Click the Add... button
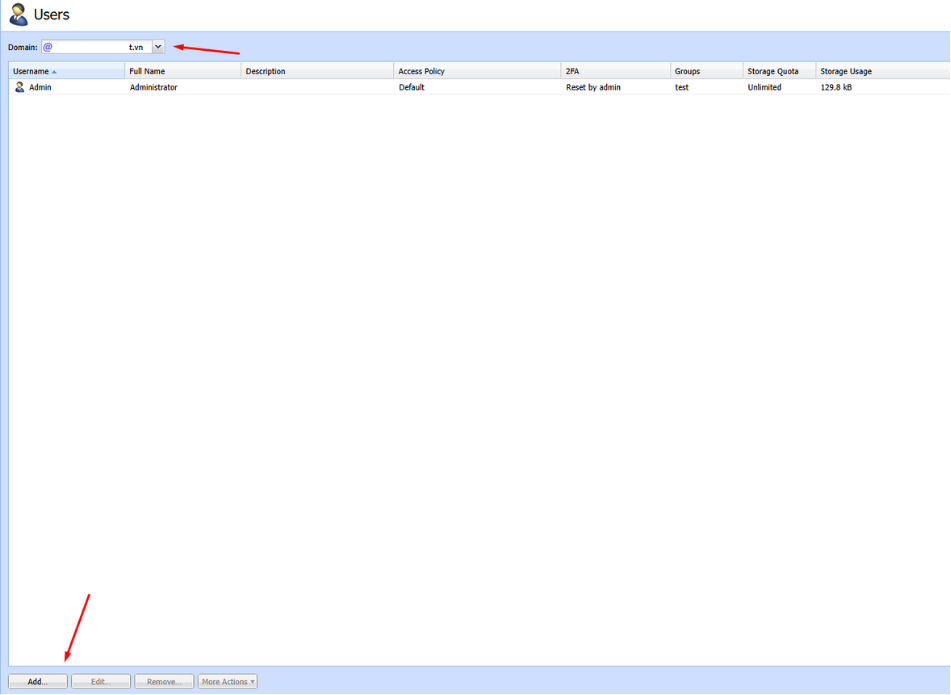Screen dimensions: 951x695 coord(38,682)
